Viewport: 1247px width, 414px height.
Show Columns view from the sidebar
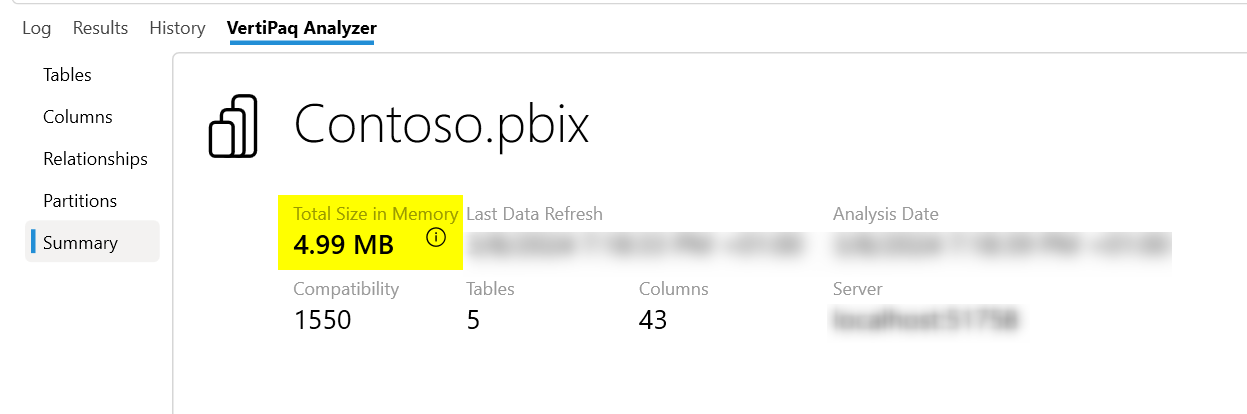point(78,117)
